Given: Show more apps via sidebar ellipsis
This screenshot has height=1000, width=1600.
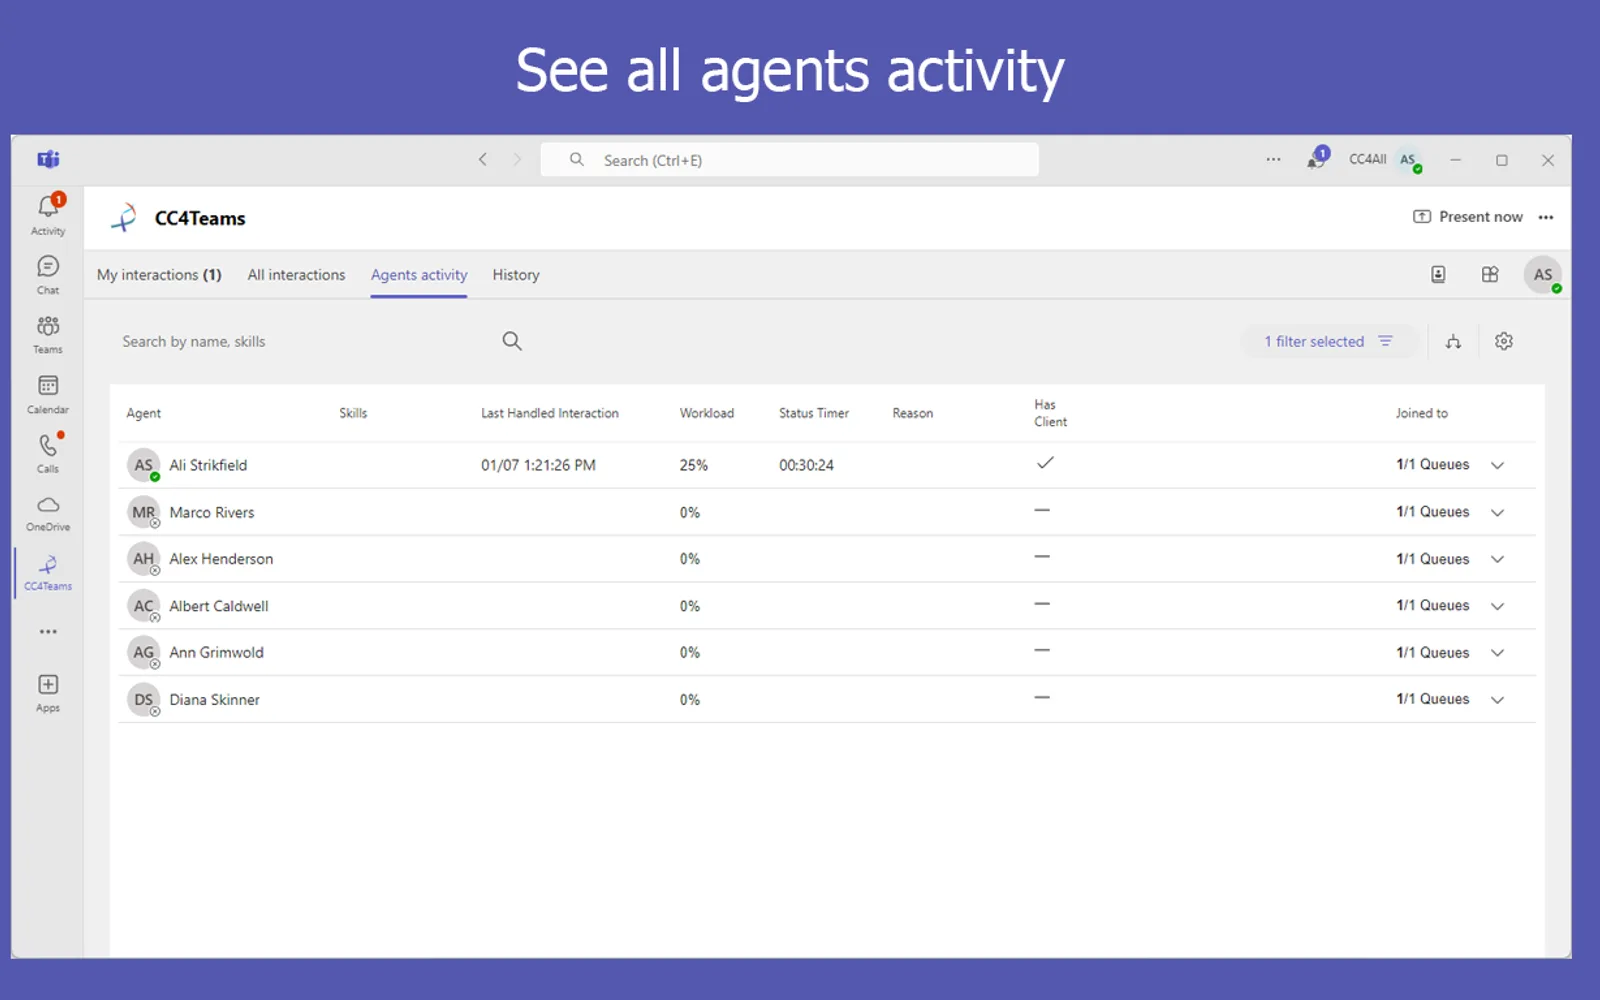Looking at the screenshot, I should tap(48, 632).
